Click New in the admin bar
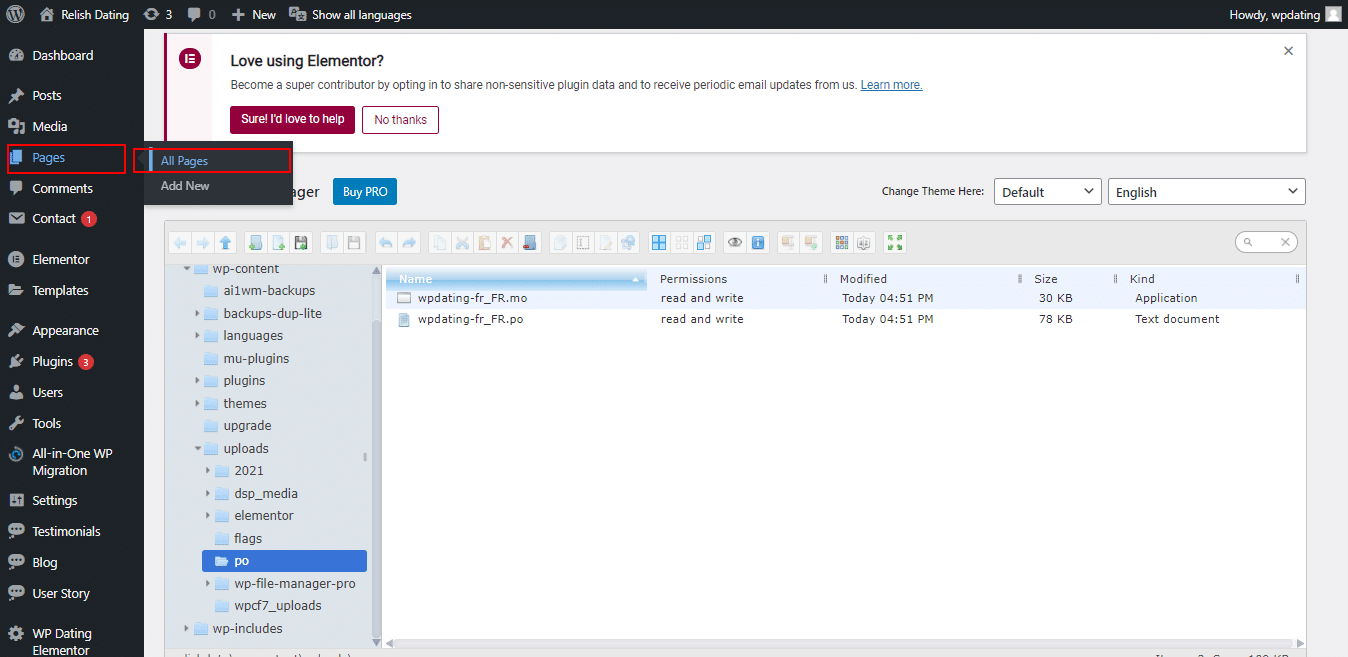 click(253, 14)
